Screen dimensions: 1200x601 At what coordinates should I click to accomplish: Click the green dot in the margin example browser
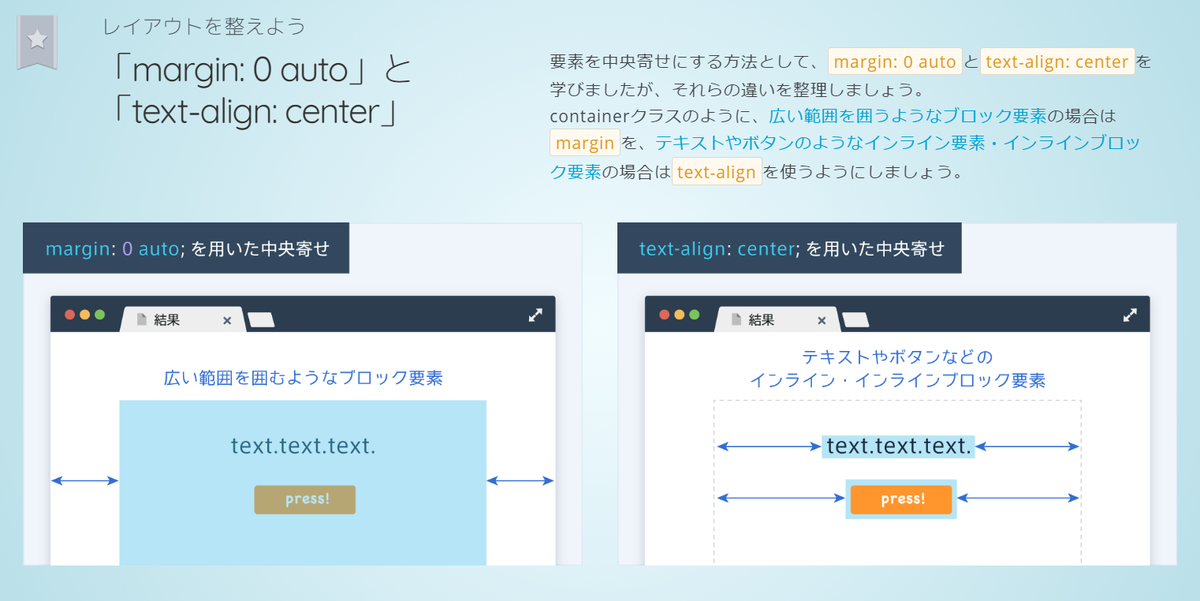(100, 314)
